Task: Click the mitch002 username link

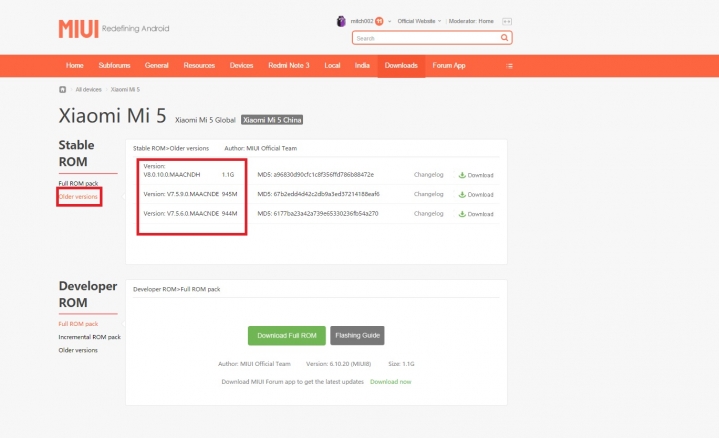Action: (362, 21)
